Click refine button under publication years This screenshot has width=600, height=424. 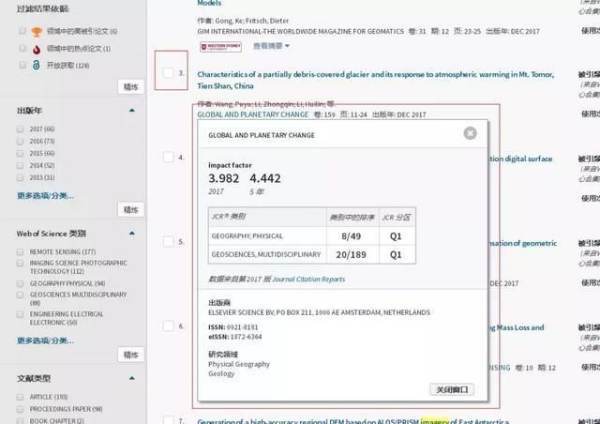click(x=131, y=210)
